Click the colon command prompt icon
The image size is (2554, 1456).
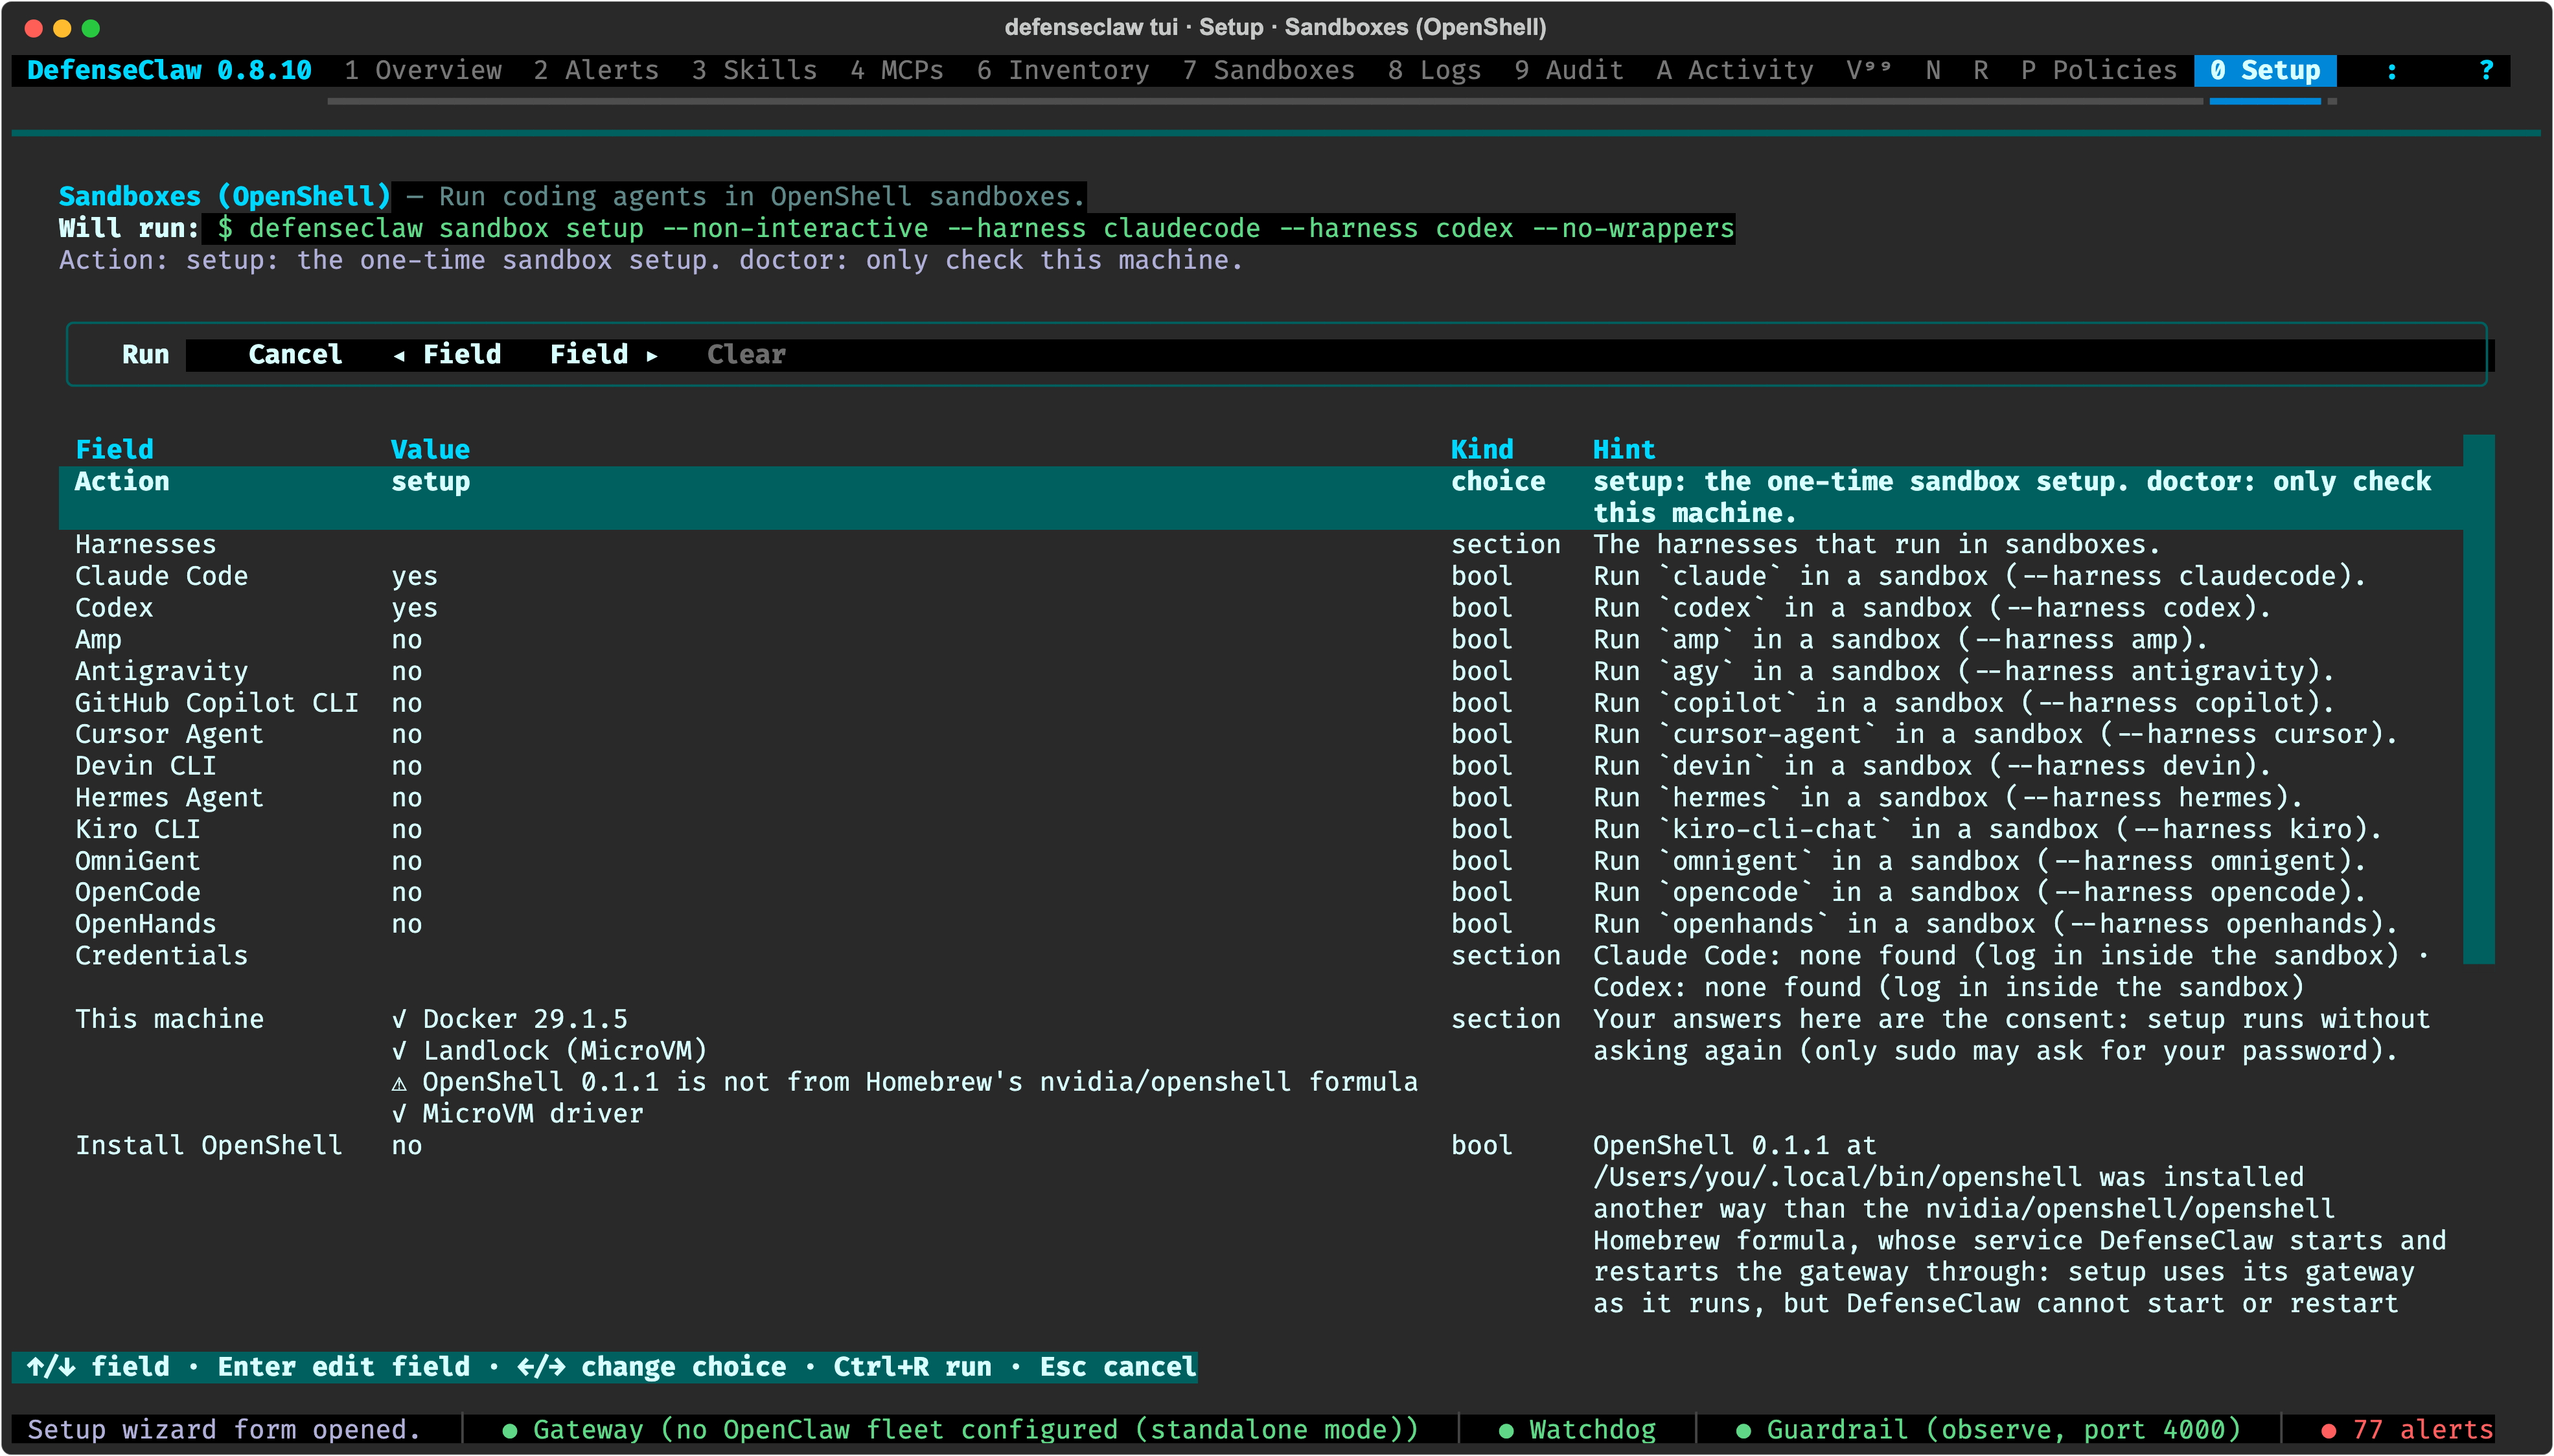[x=2391, y=70]
